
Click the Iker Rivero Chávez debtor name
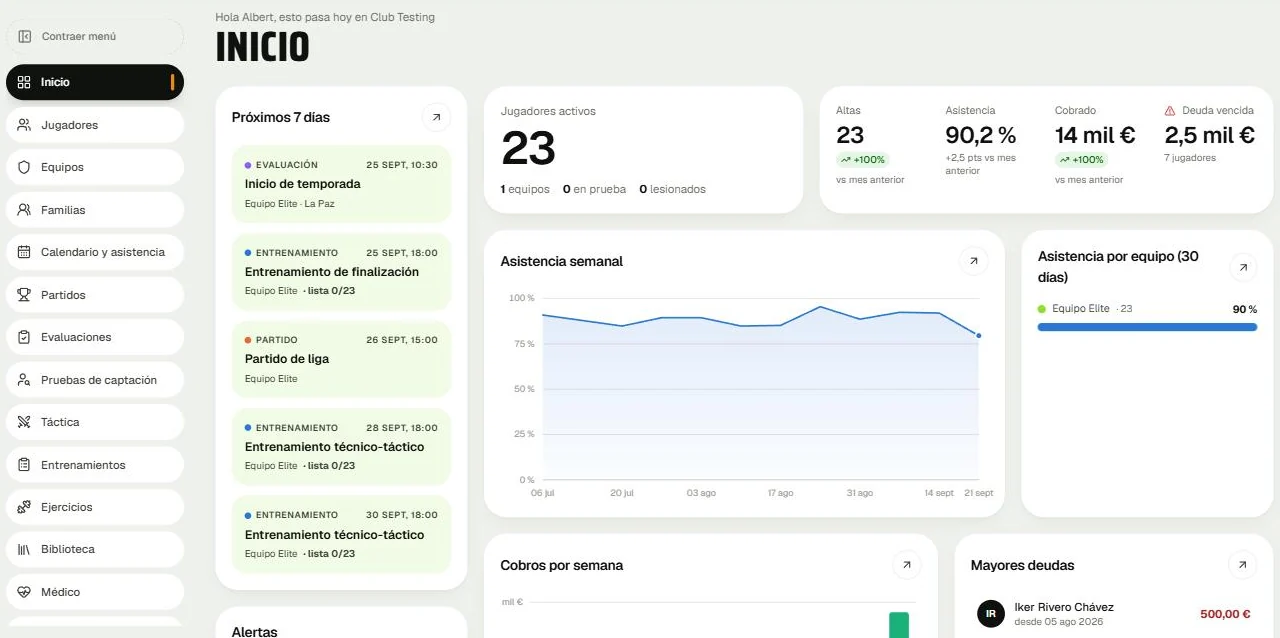(1063, 607)
